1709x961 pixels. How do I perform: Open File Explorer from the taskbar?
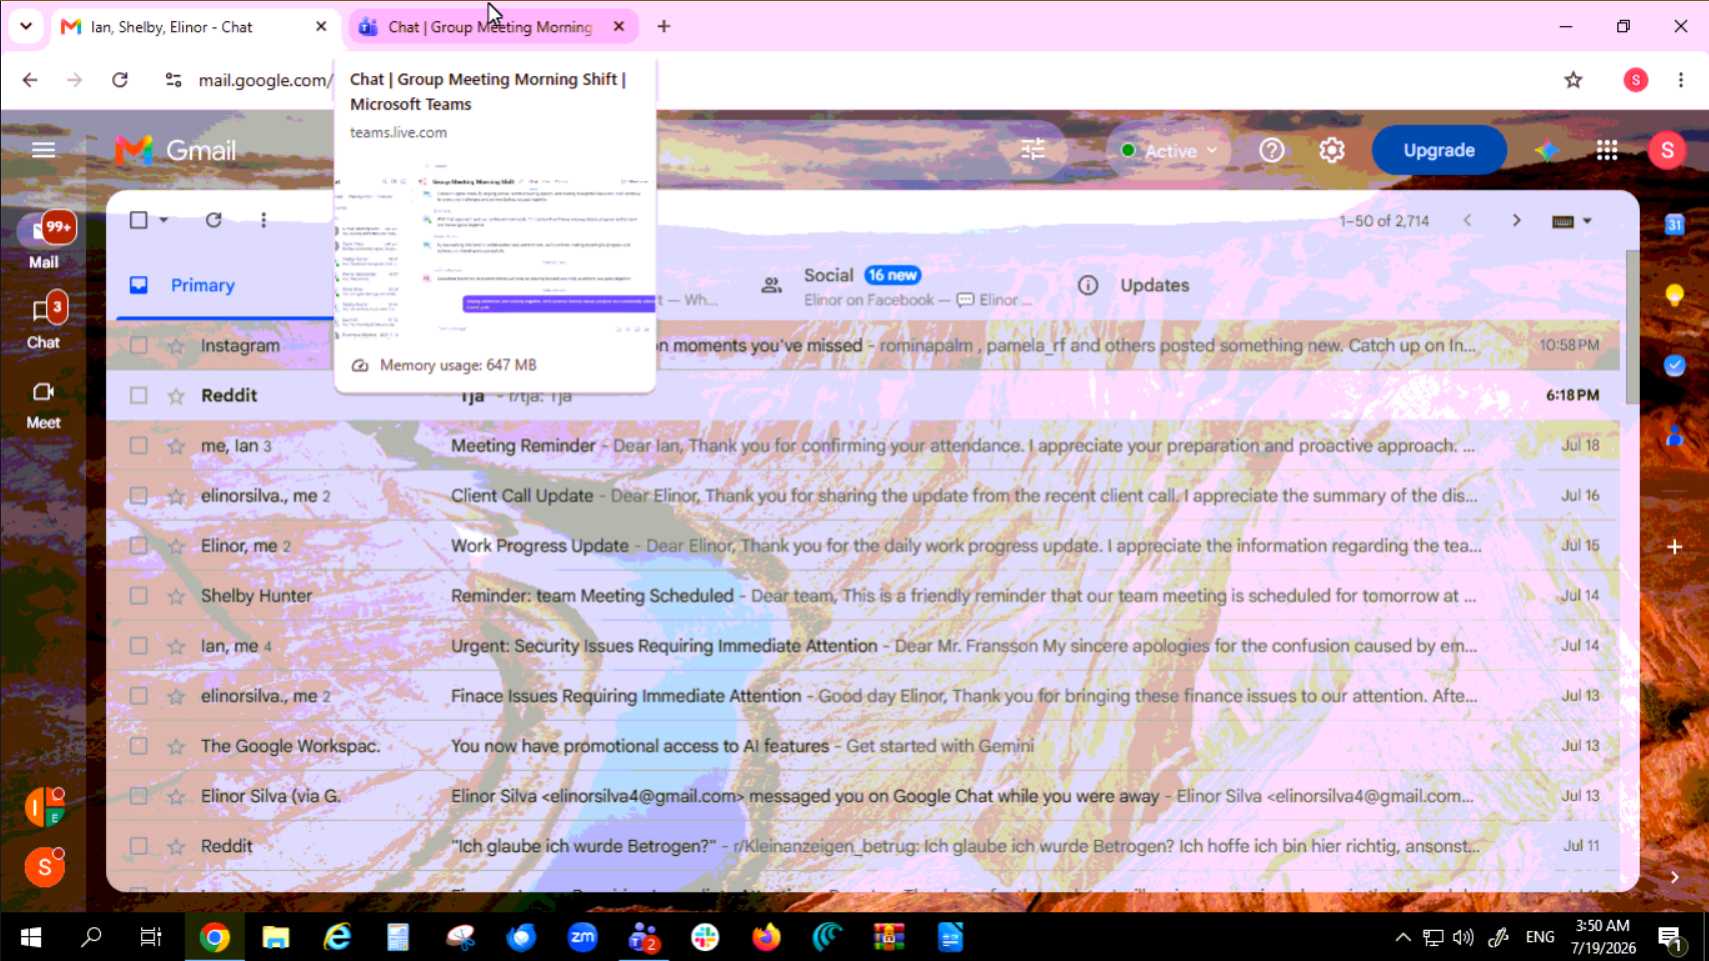[275, 937]
